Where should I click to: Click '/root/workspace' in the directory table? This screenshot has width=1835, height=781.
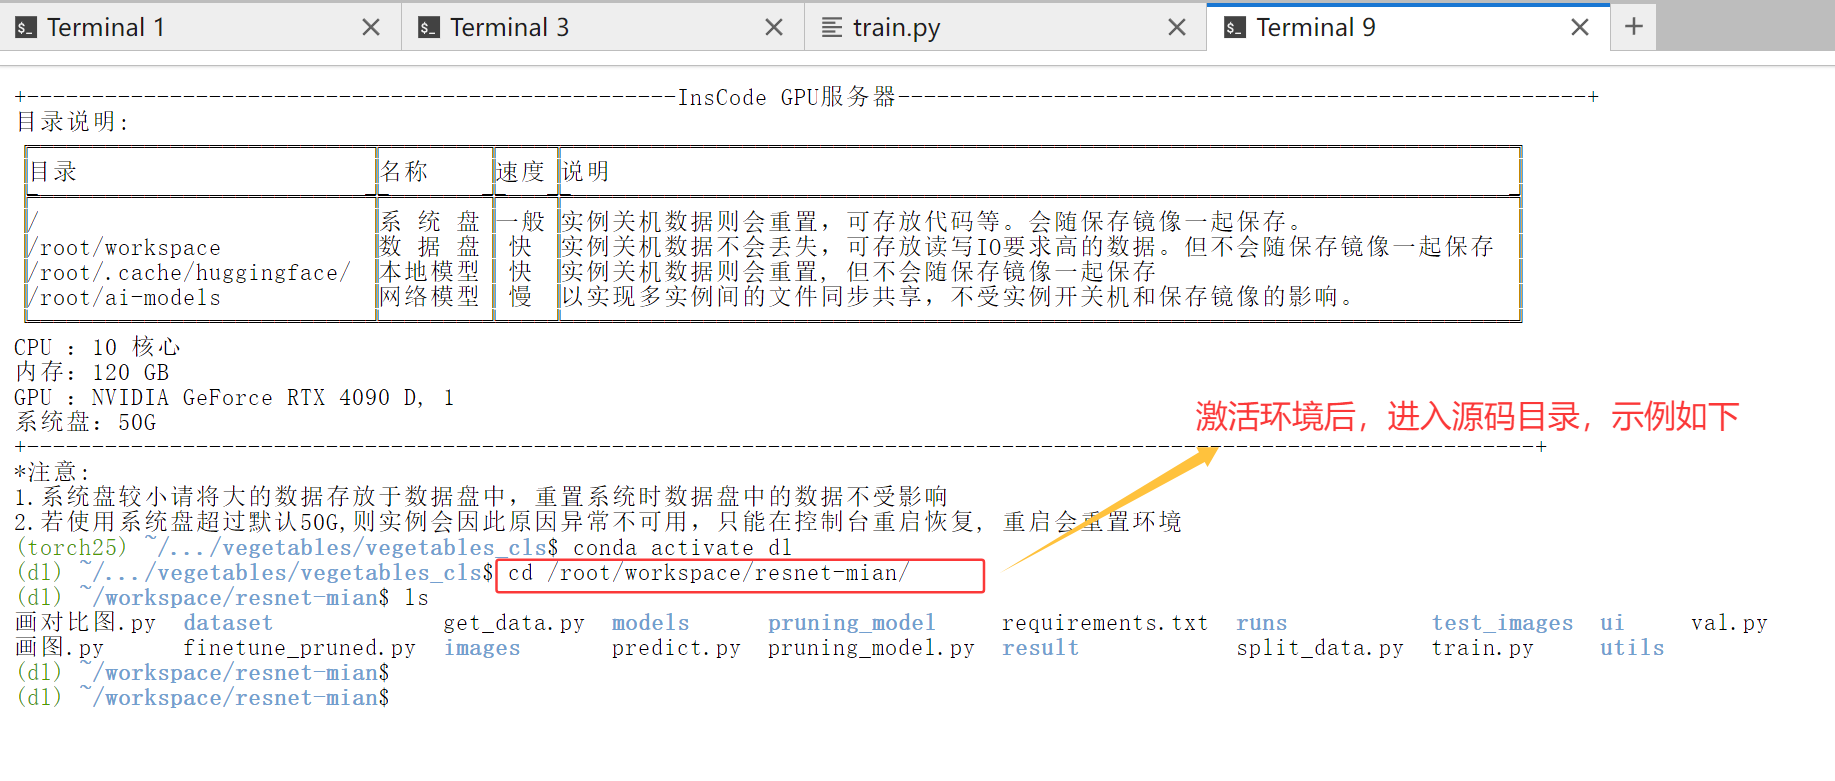click(x=125, y=248)
